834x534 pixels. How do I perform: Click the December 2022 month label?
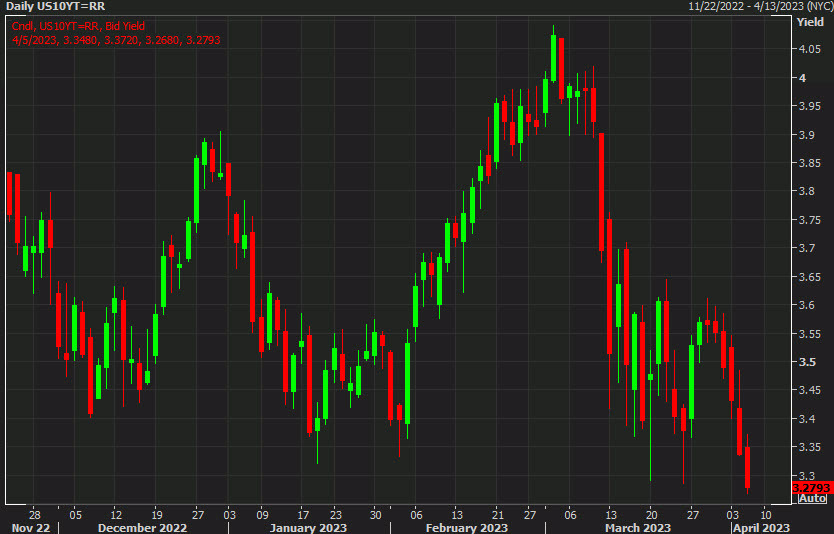tap(143, 528)
